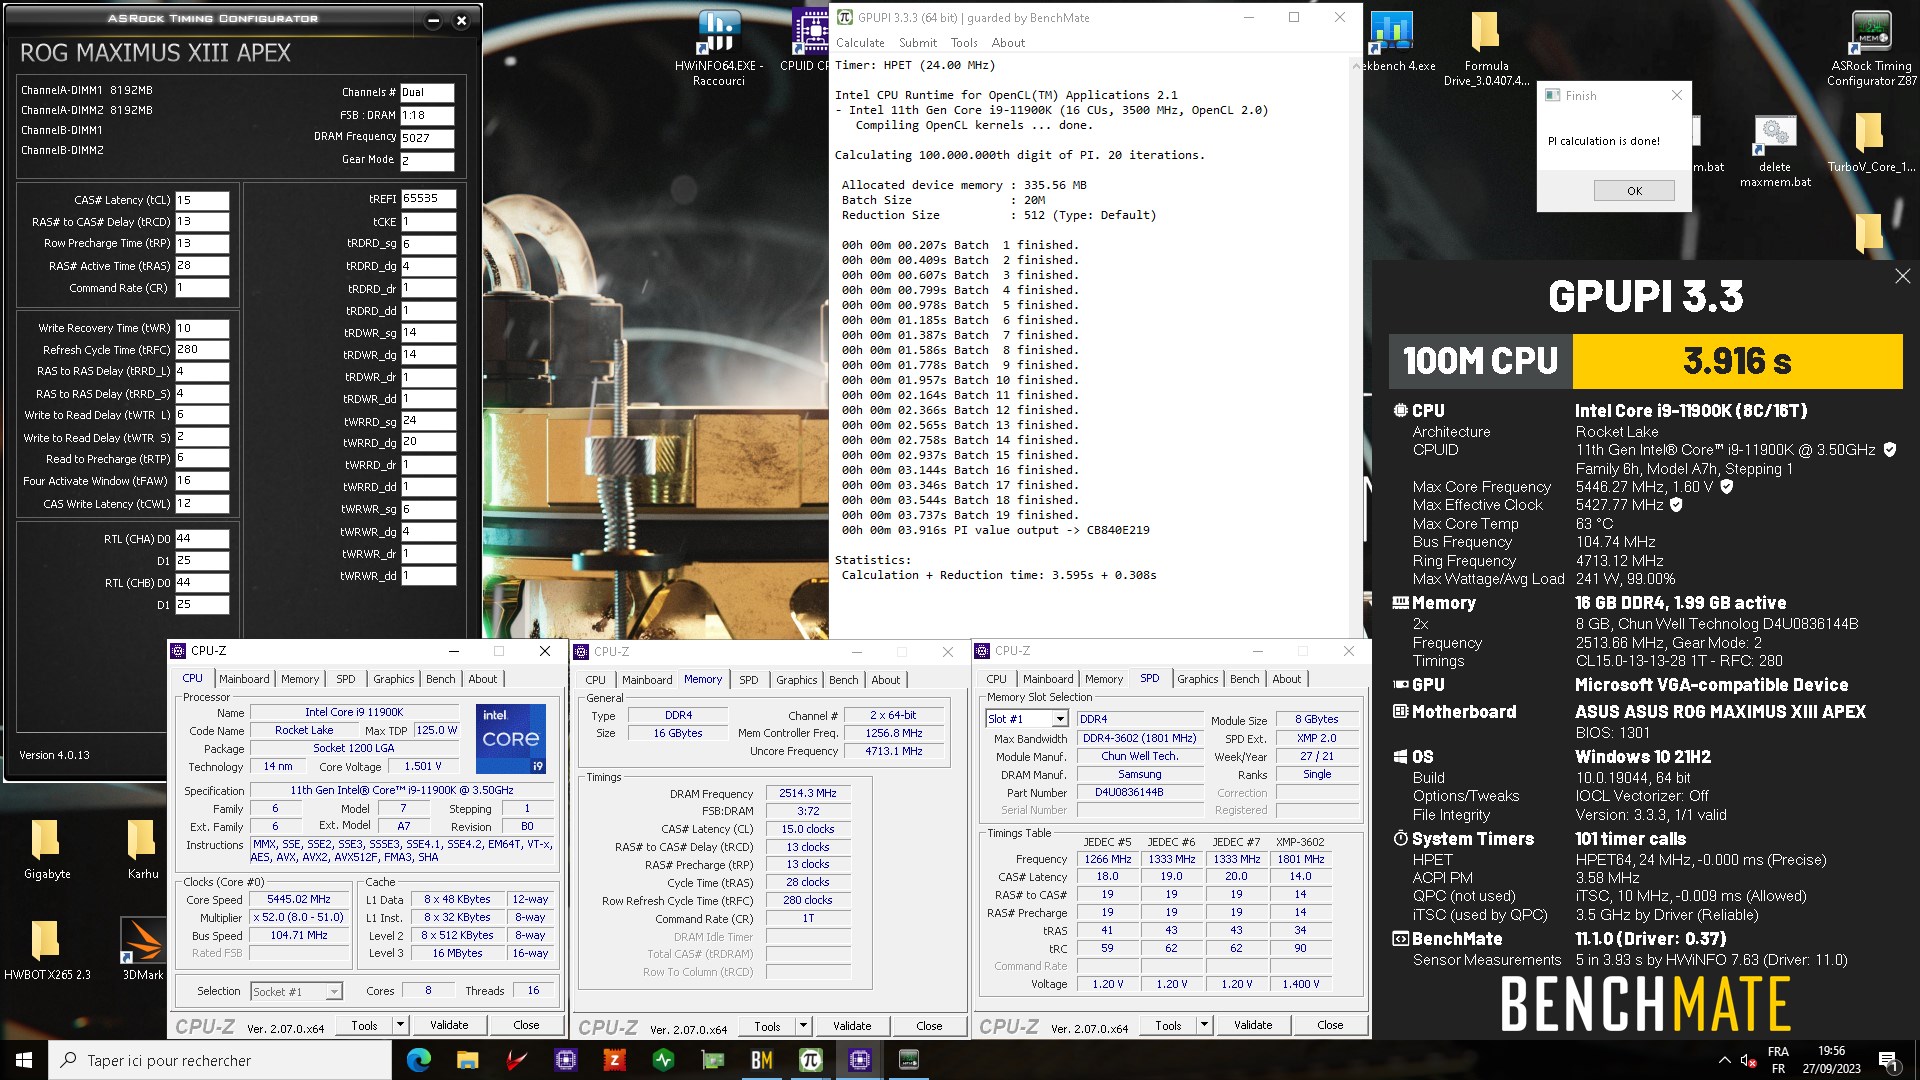Click the 3.916 s result score

[1737, 361]
